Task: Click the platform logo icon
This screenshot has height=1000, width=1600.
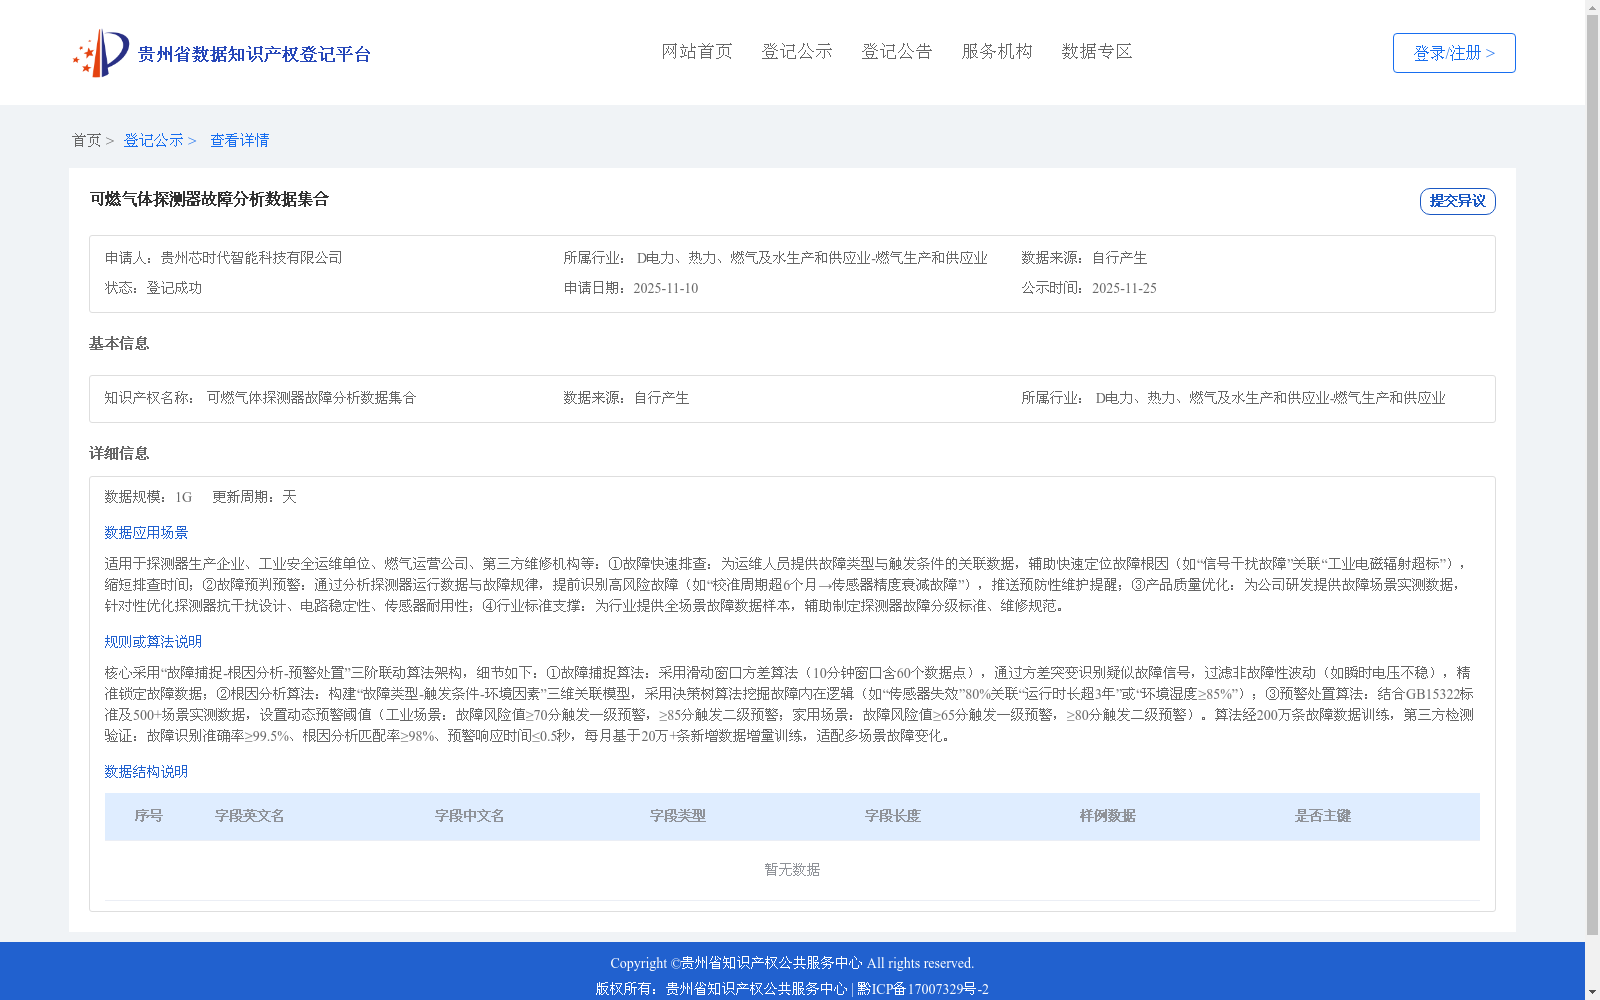Action: pyautogui.click(x=101, y=53)
